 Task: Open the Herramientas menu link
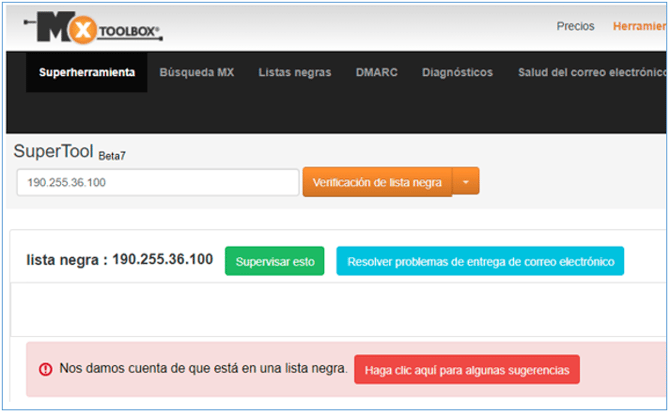click(x=639, y=26)
